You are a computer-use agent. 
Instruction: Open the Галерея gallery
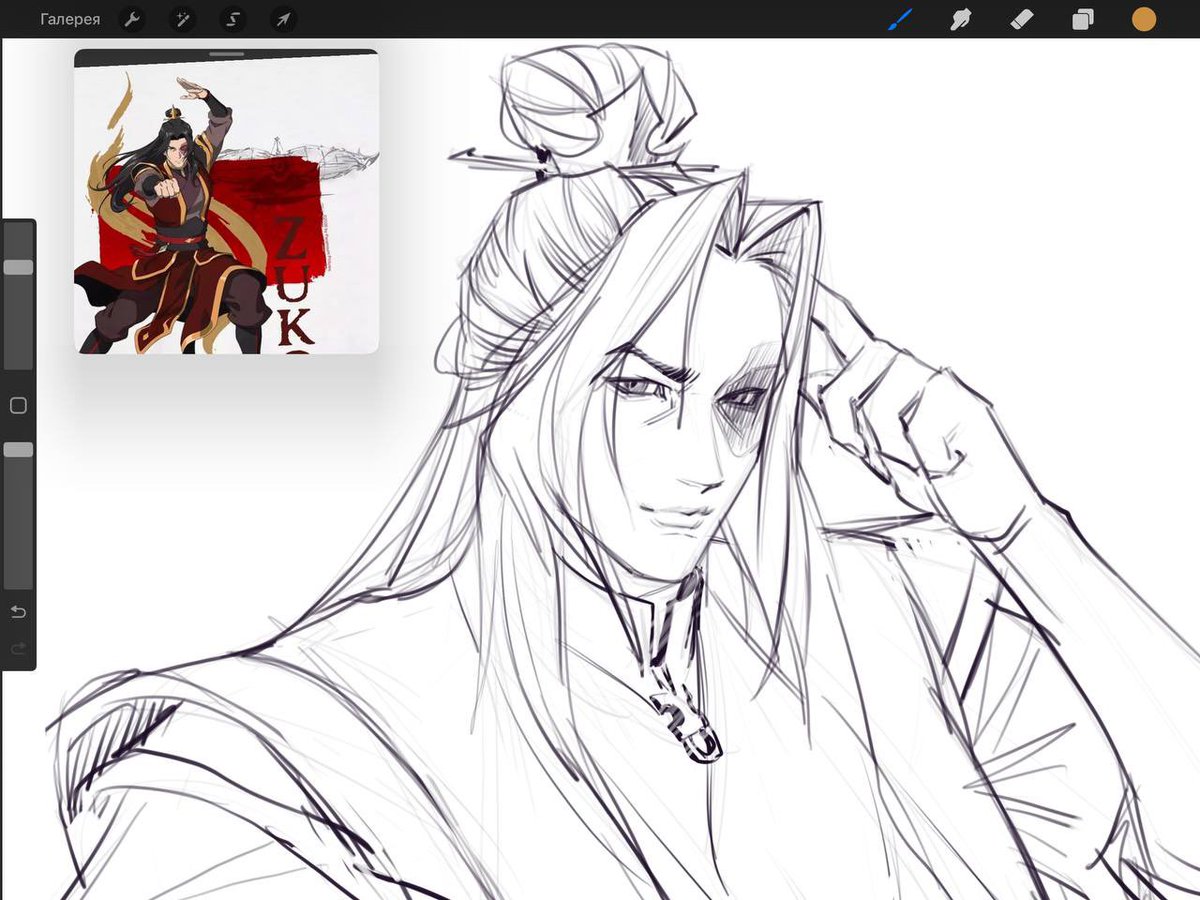70,19
